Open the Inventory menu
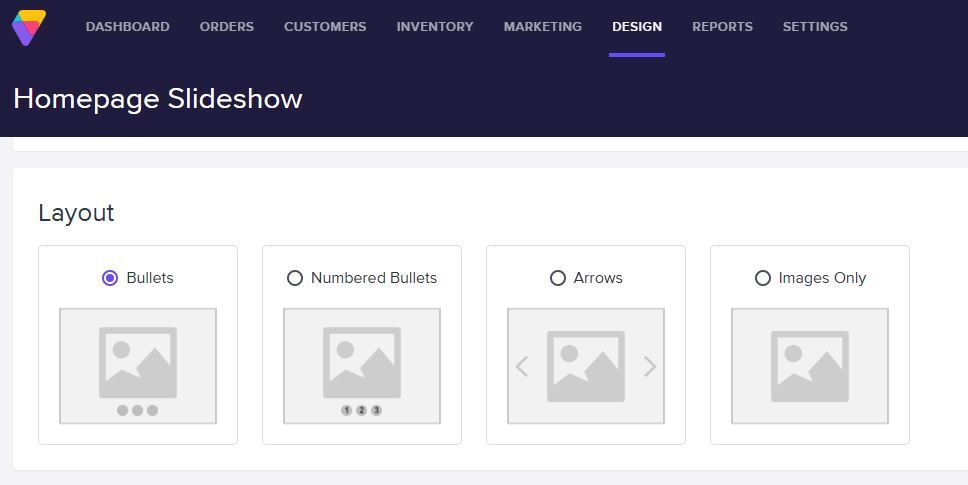 pyautogui.click(x=435, y=27)
